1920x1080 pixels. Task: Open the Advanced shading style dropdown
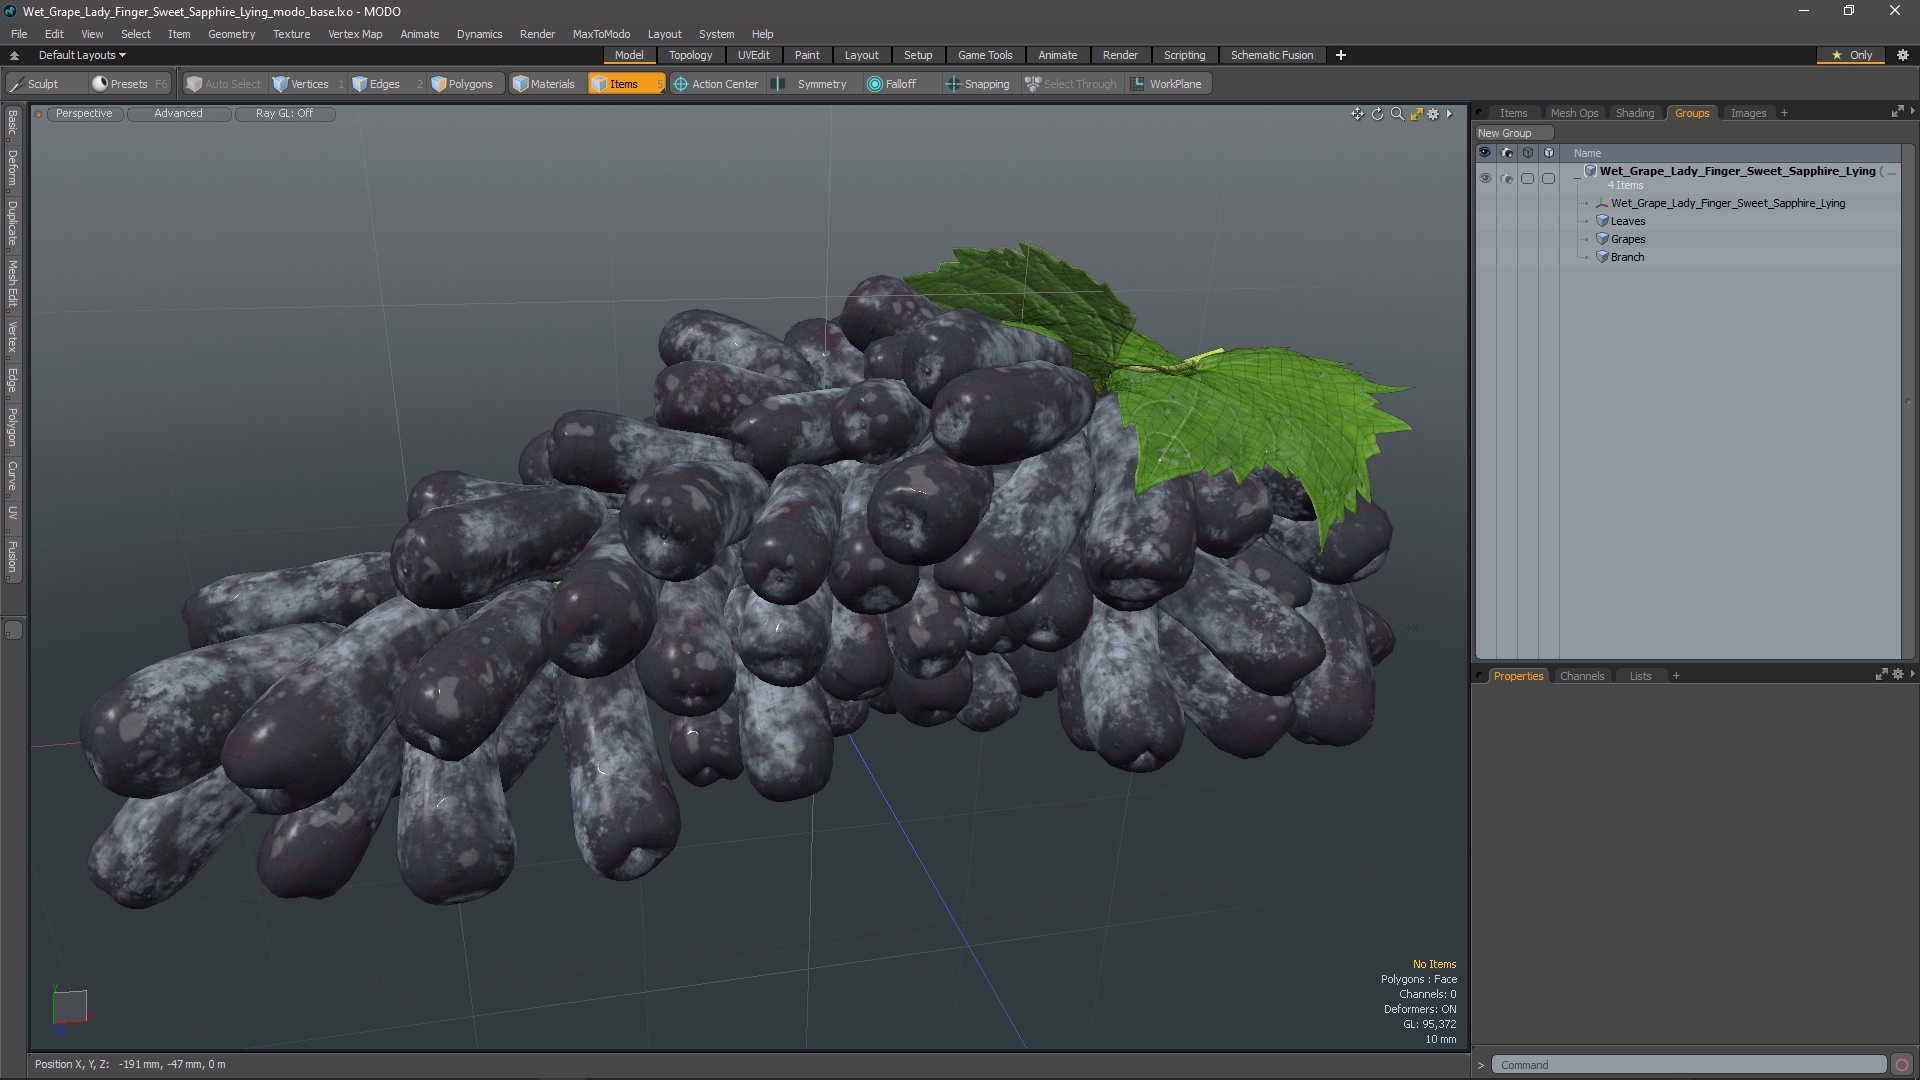tap(178, 113)
